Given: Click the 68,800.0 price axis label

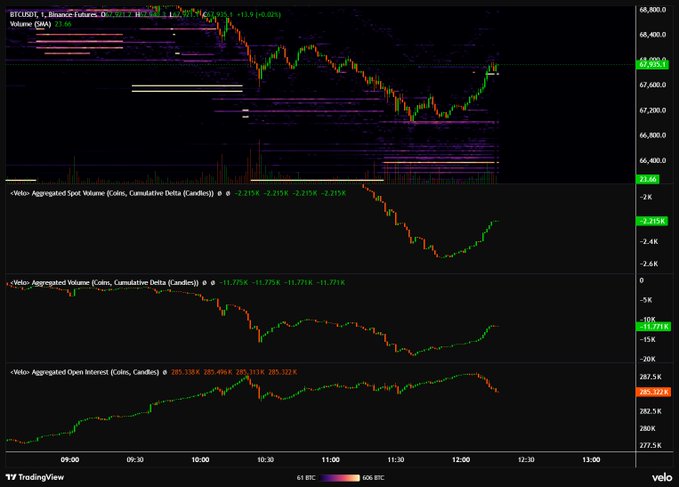Looking at the screenshot, I should 653,10.
